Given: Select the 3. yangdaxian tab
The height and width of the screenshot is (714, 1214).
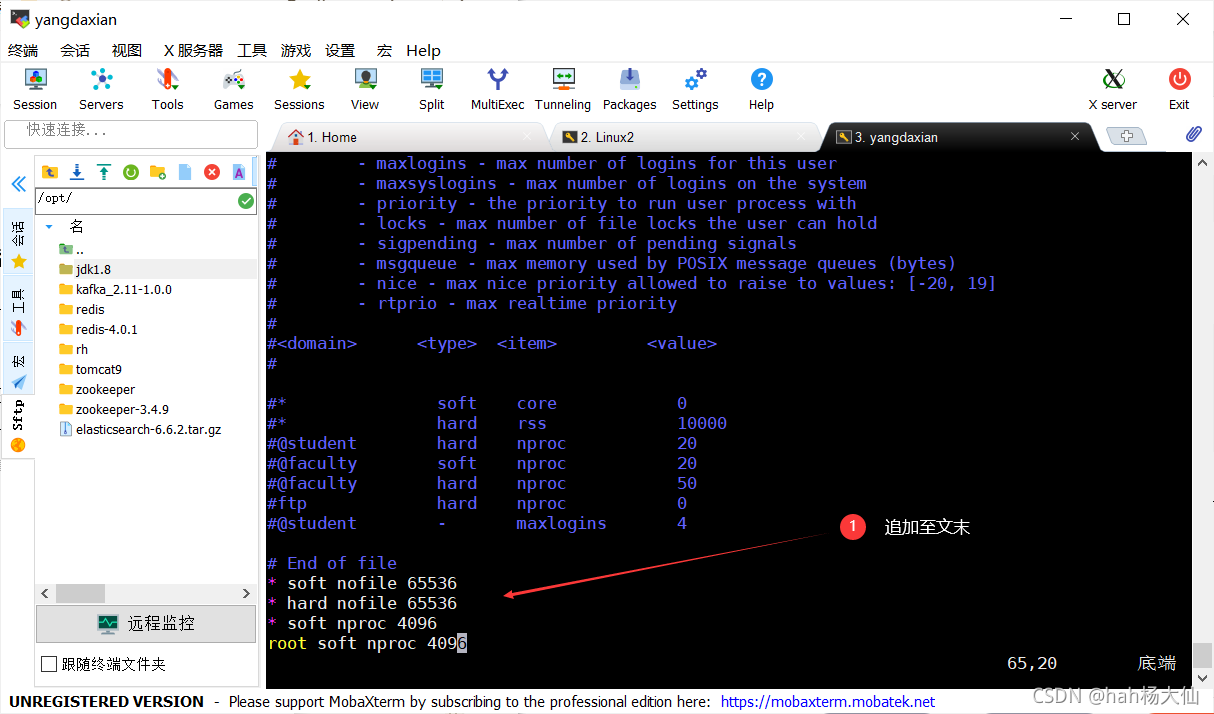Looking at the screenshot, I should tap(958, 137).
